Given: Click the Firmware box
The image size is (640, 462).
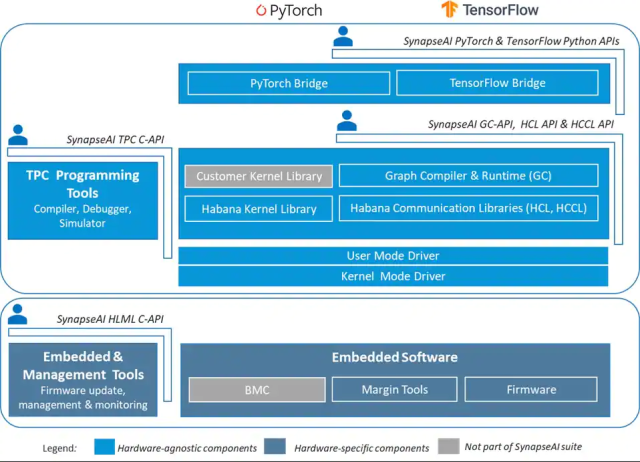Looking at the screenshot, I should (x=531, y=389).
